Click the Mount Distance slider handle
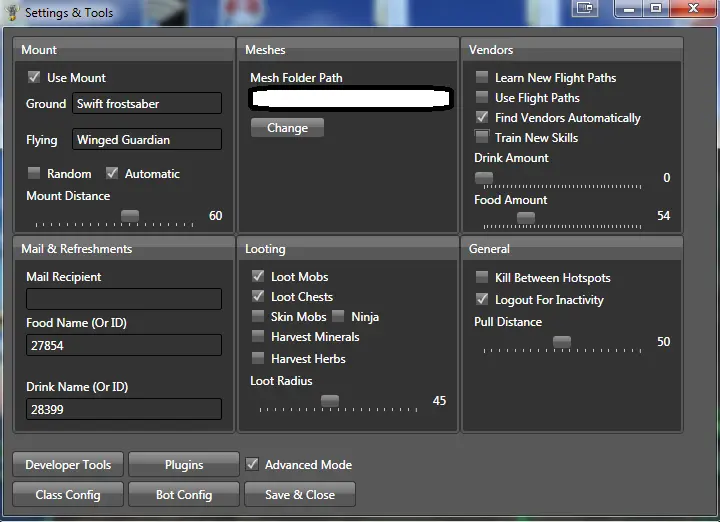Image resolution: width=720 pixels, height=522 pixels. pos(130,215)
